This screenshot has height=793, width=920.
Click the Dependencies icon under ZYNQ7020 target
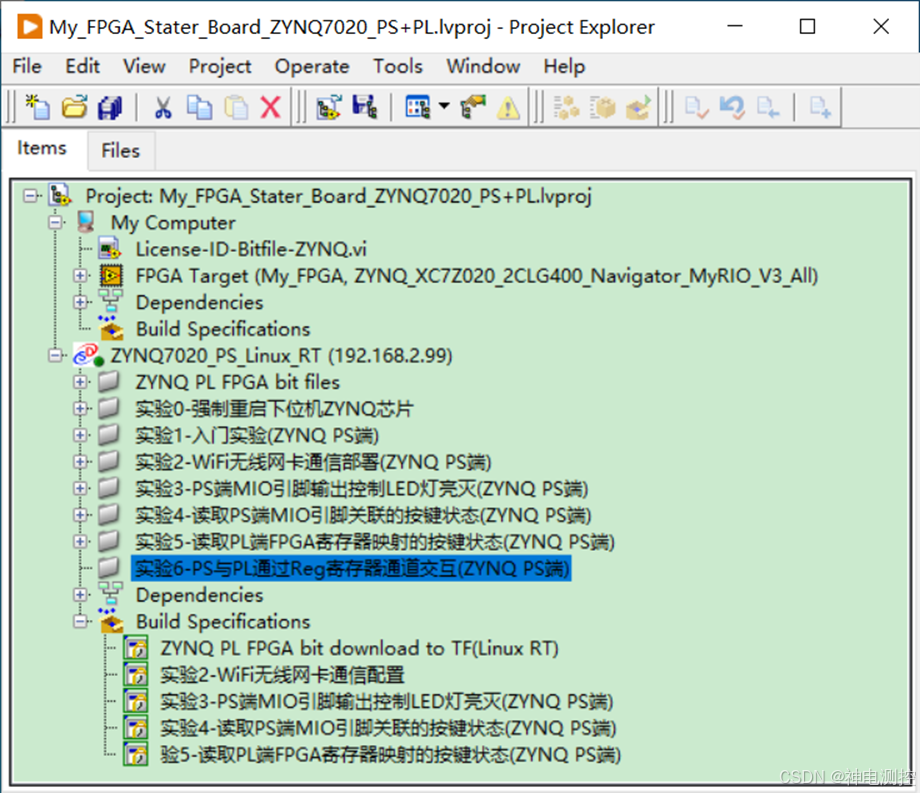[x=110, y=594]
